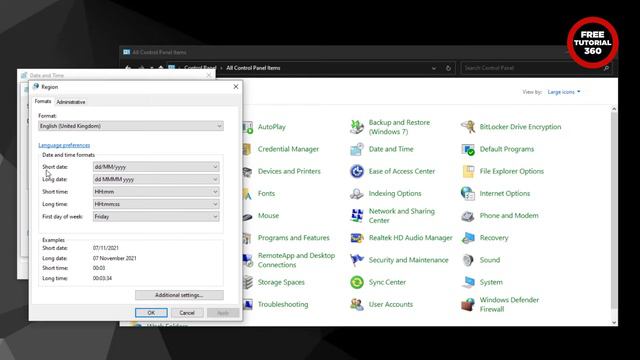Open the Devices and Printers link
Viewport: 640px width, 360px height.
click(x=289, y=171)
